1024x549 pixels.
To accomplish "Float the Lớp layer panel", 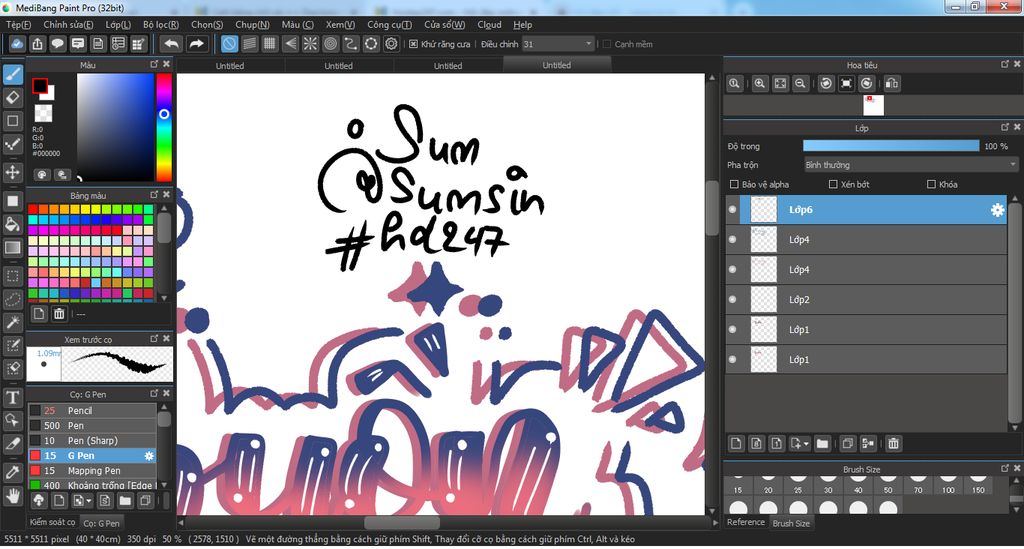I will point(1004,127).
